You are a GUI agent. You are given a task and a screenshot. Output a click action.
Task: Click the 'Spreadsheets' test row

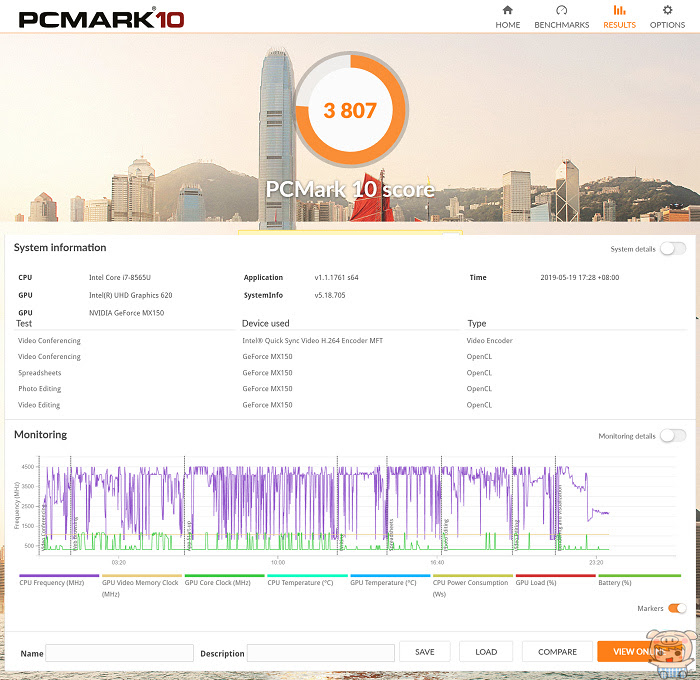[40, 373]
